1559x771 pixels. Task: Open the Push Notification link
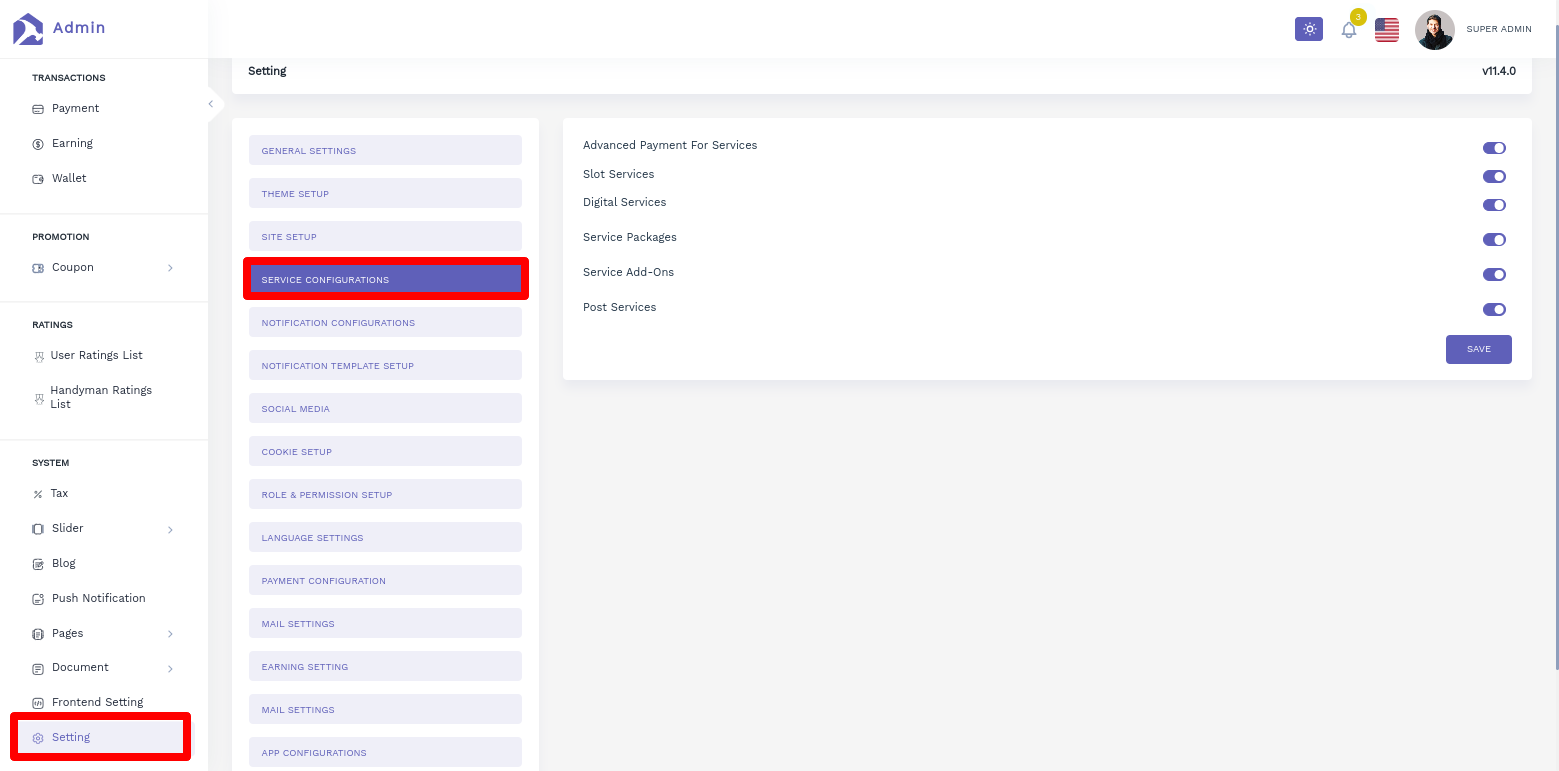point(98,598)
